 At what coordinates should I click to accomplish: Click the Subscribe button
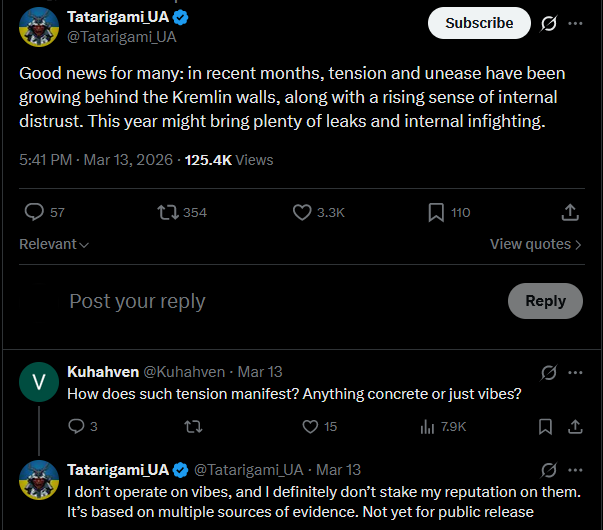[479, 23]
